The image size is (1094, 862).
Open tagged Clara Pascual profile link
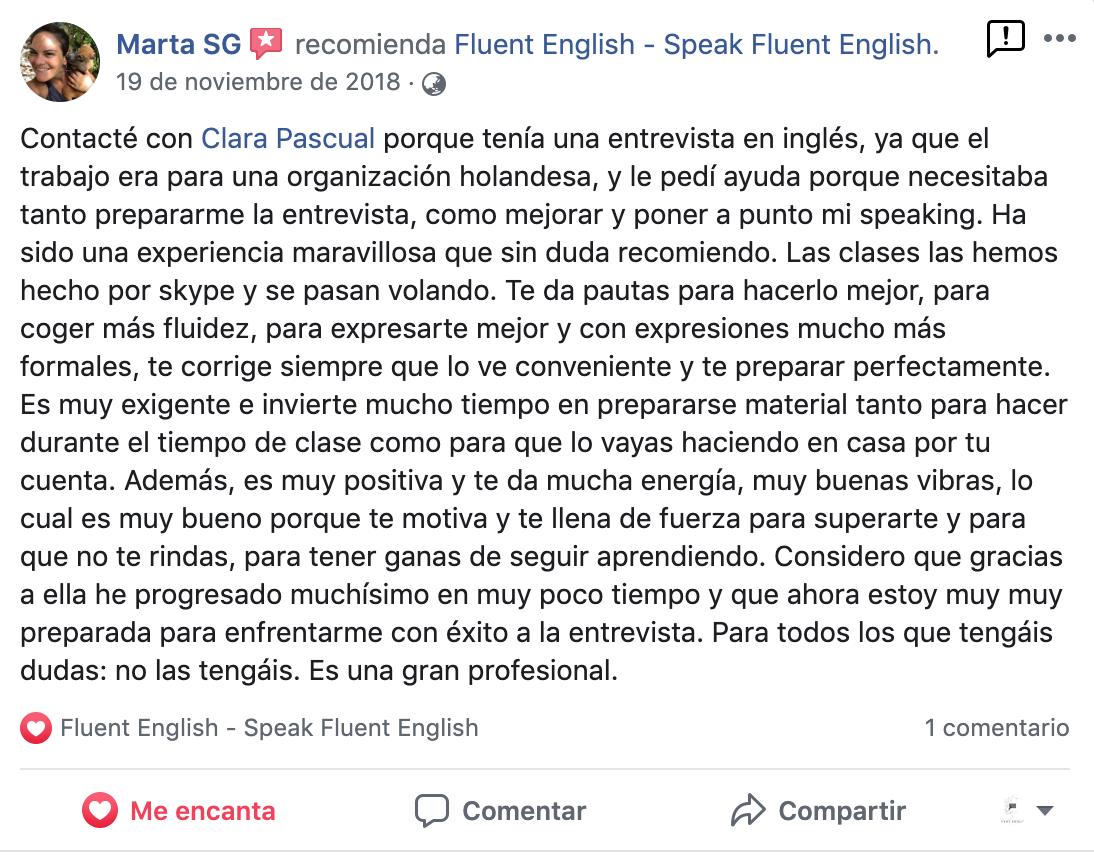point(288,139)
